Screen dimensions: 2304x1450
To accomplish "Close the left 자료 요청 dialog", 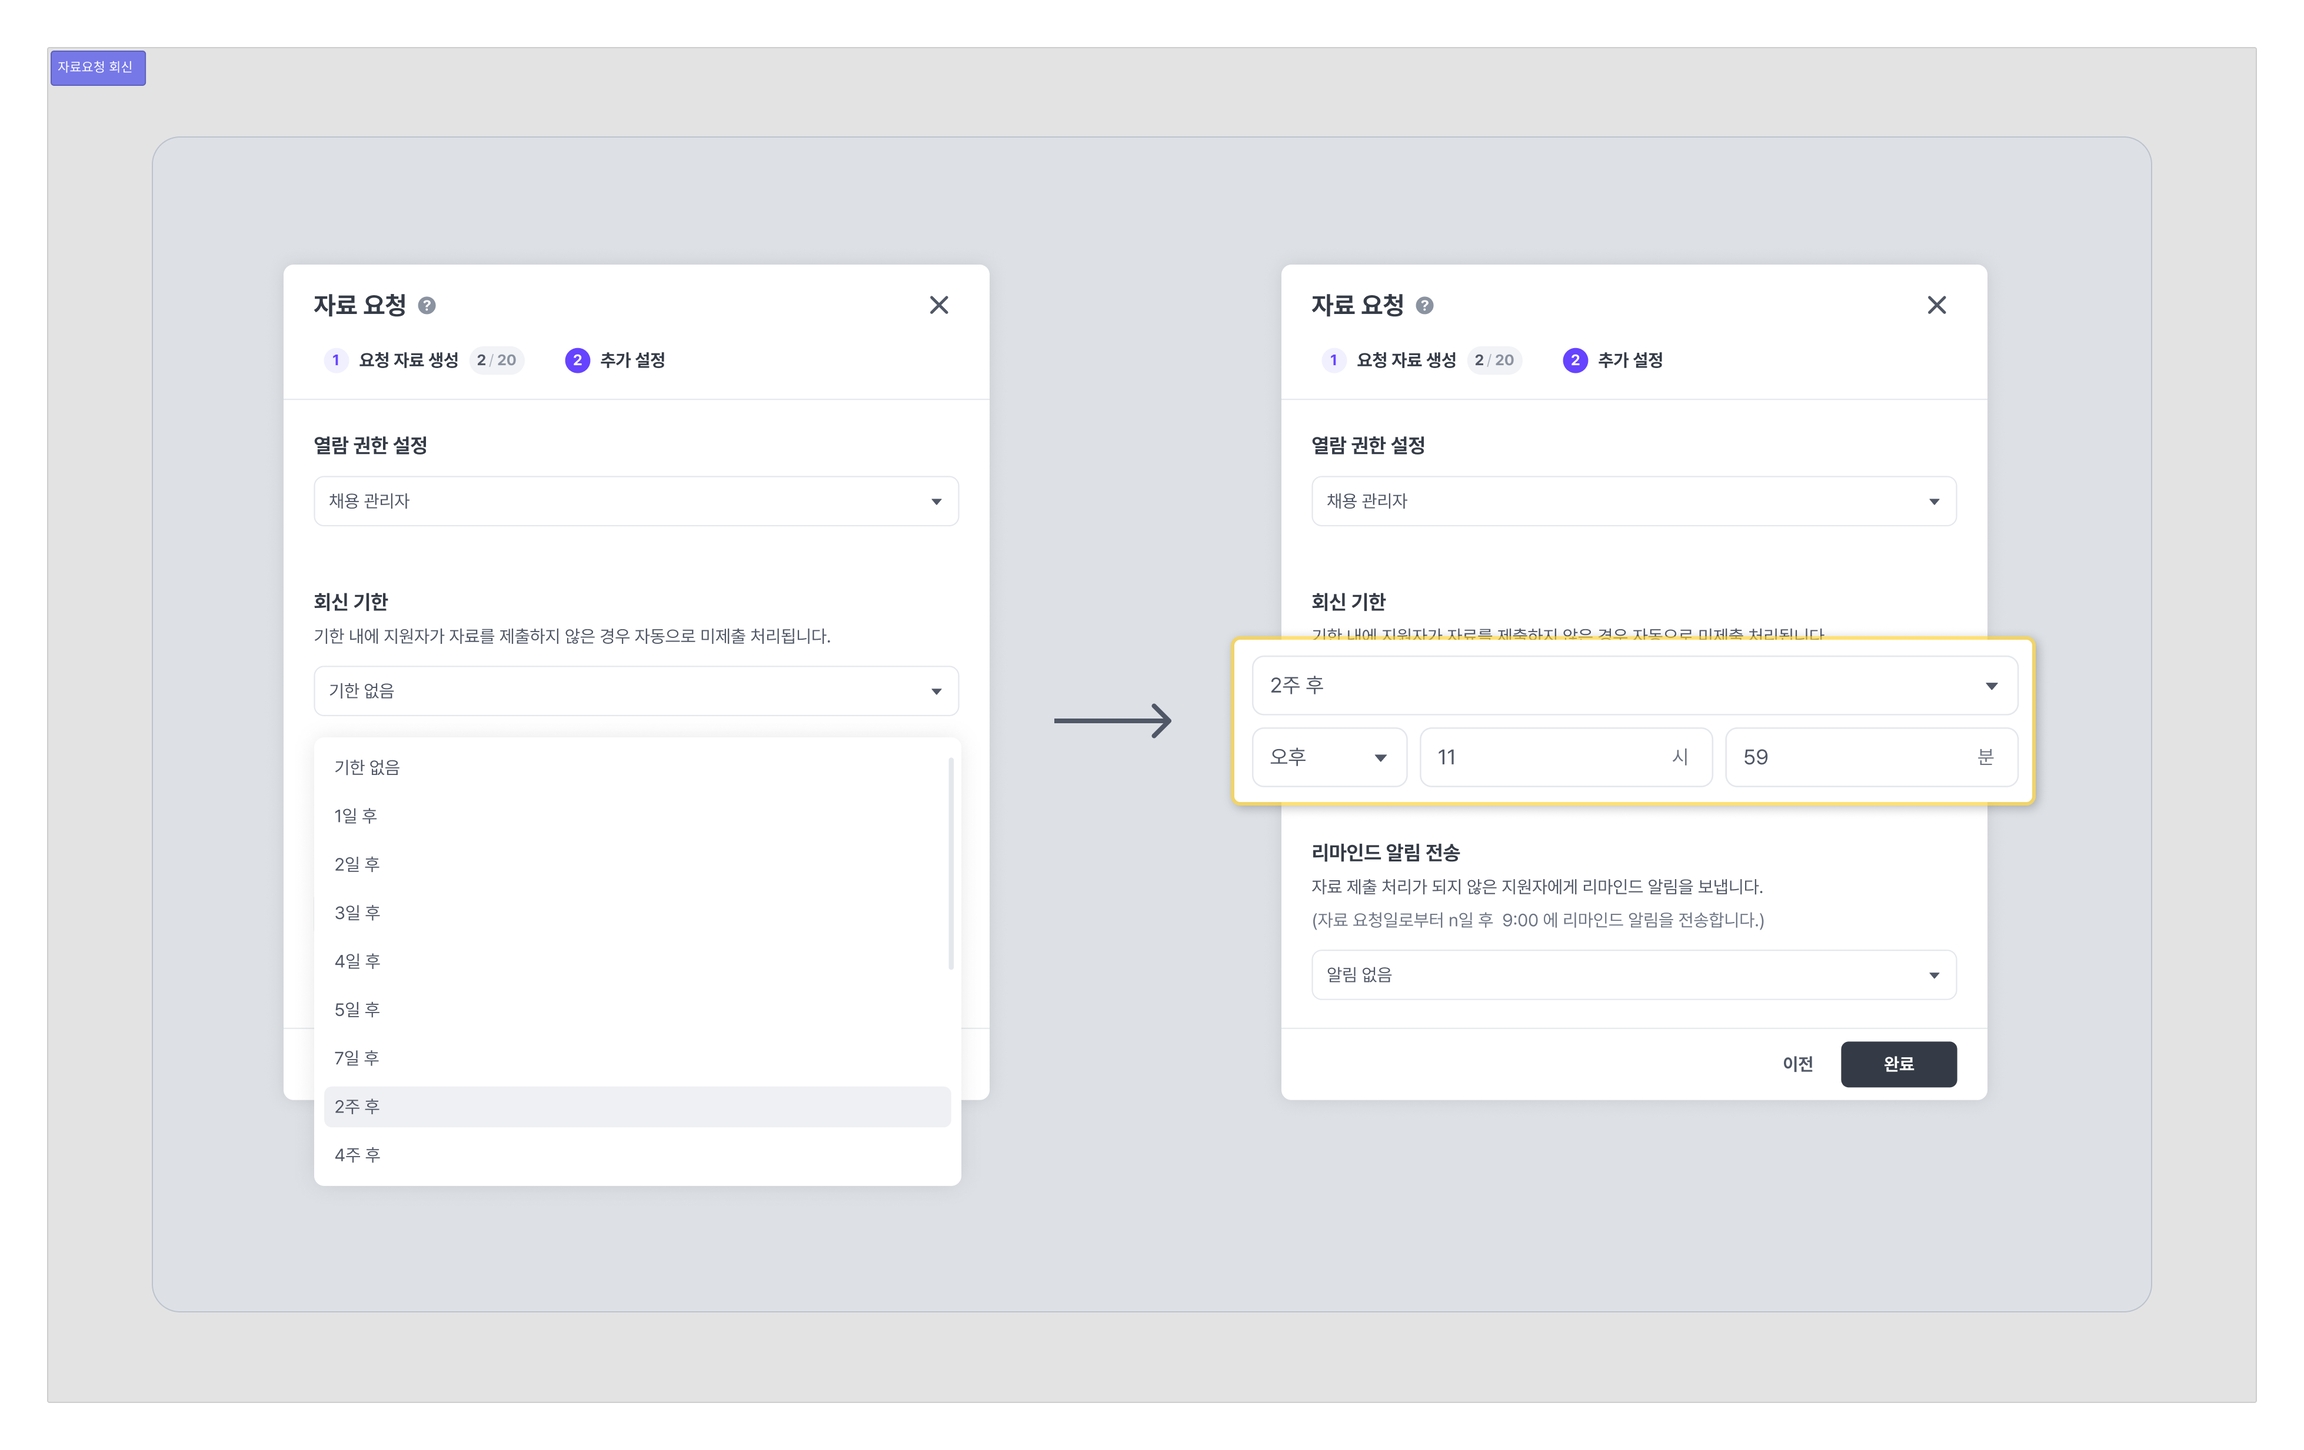I will click(938, 305).
